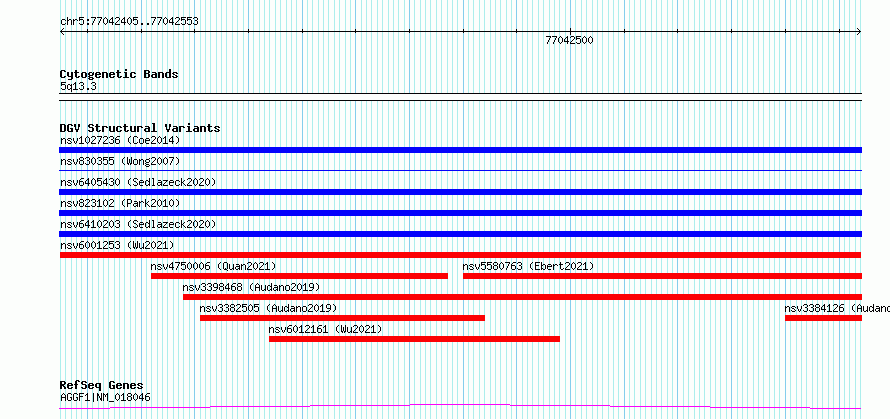Click the nsv823102 (Park2010) blue bar
The image size is (890, 419).
pos(460,213)
